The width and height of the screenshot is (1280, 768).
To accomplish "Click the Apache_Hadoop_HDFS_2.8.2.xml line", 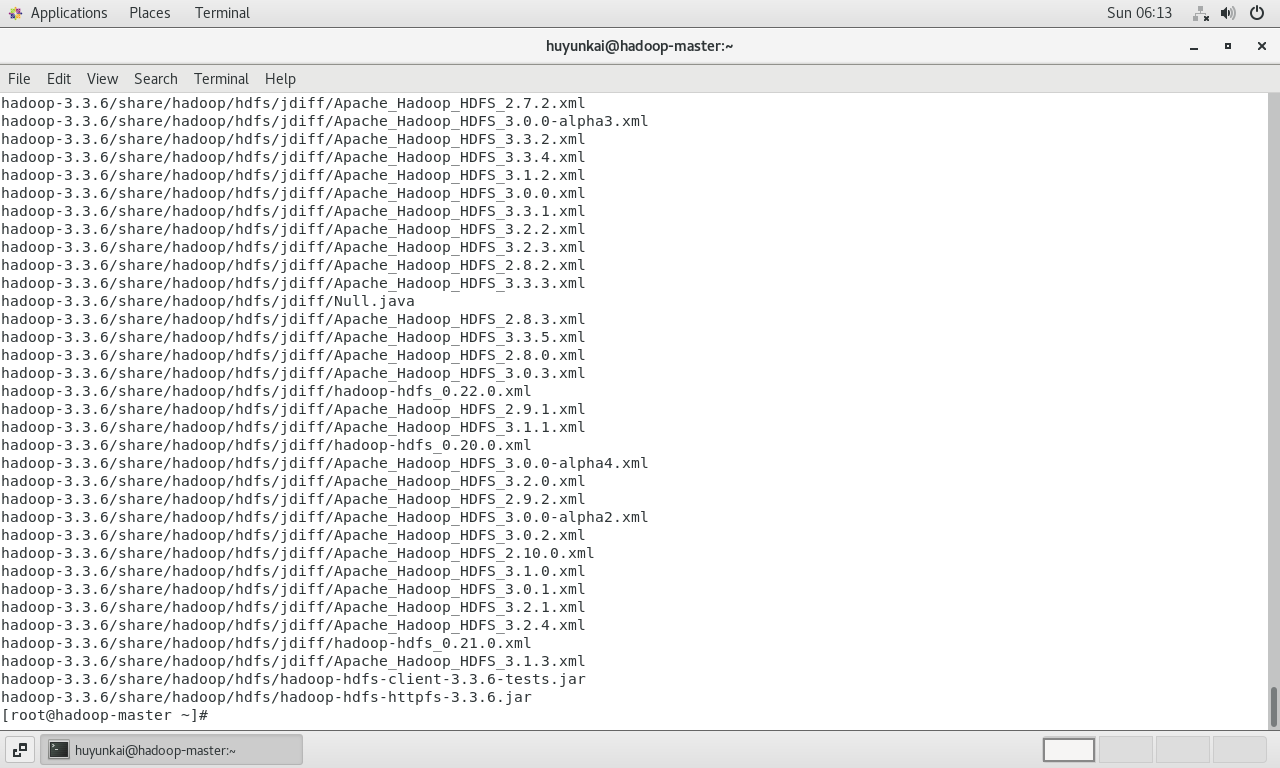I will pos(293,265).
